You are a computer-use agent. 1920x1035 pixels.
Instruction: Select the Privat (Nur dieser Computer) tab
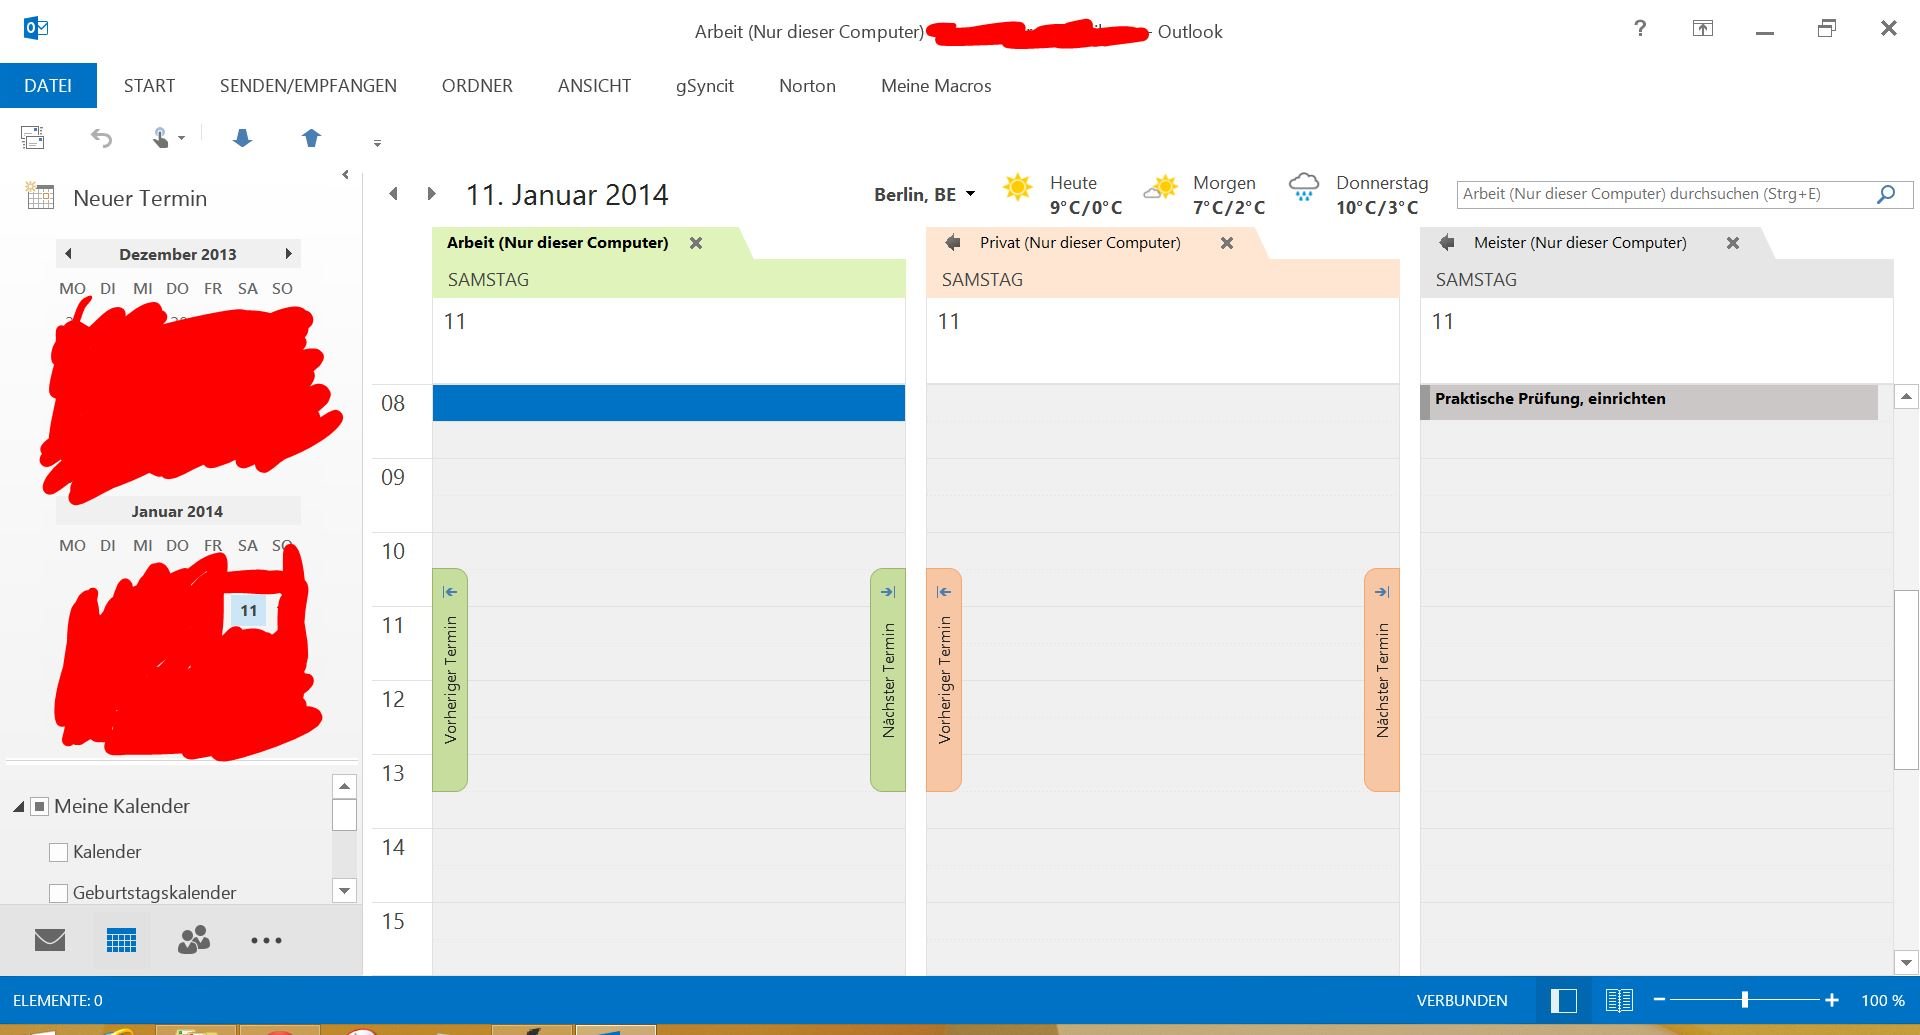click(x=1080, y=243)
